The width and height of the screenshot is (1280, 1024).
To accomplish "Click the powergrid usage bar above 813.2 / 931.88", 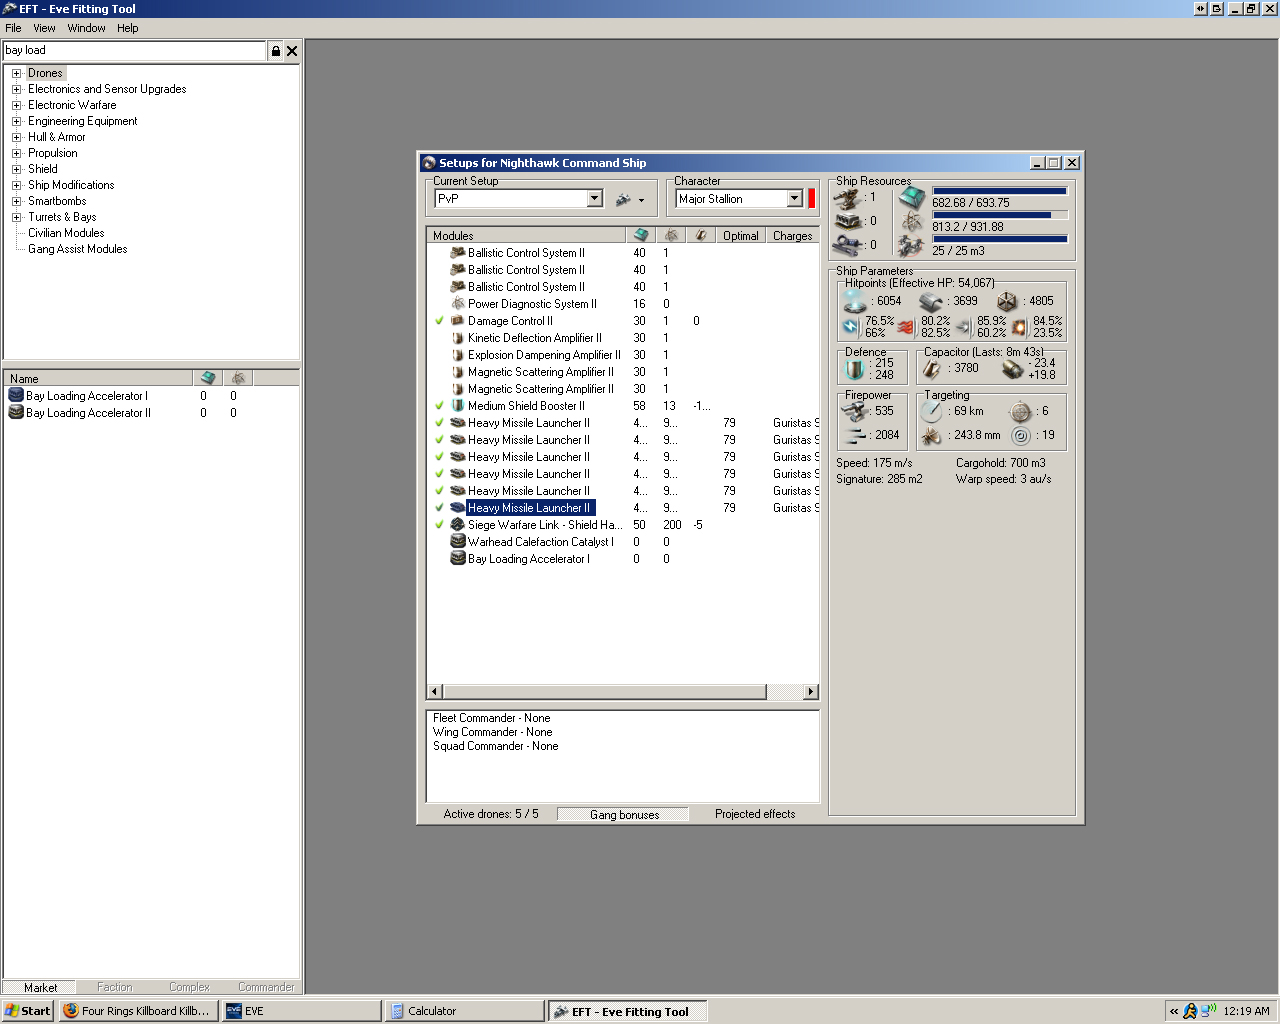I will 1000,214.
